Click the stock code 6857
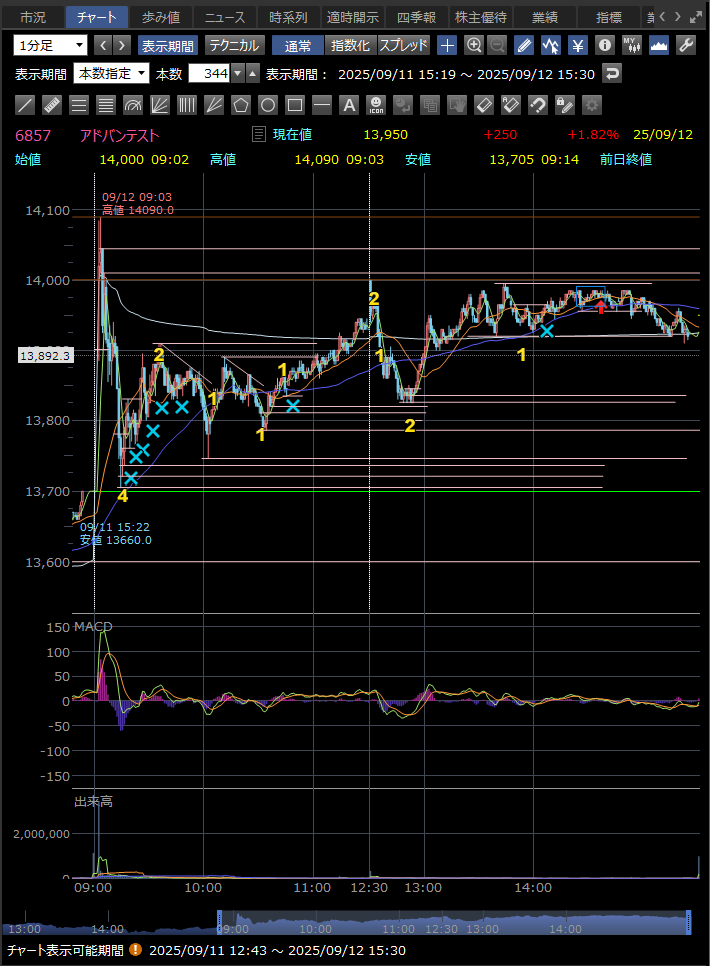 (33, 136)
